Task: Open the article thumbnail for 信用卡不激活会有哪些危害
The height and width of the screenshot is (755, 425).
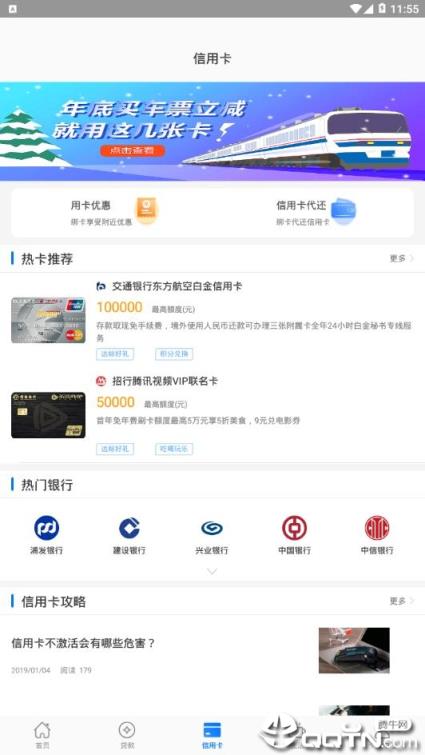Action: click(354, 650)
